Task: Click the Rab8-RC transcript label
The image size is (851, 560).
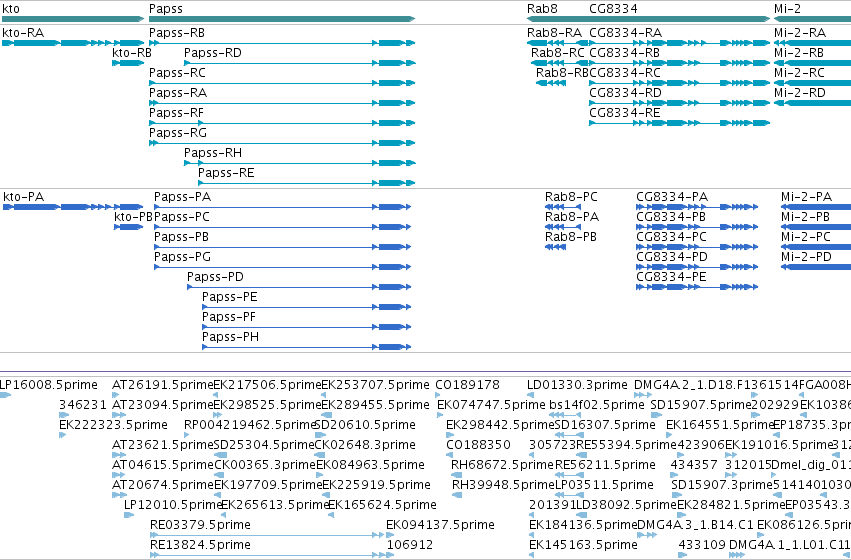Action: point(558,53)
